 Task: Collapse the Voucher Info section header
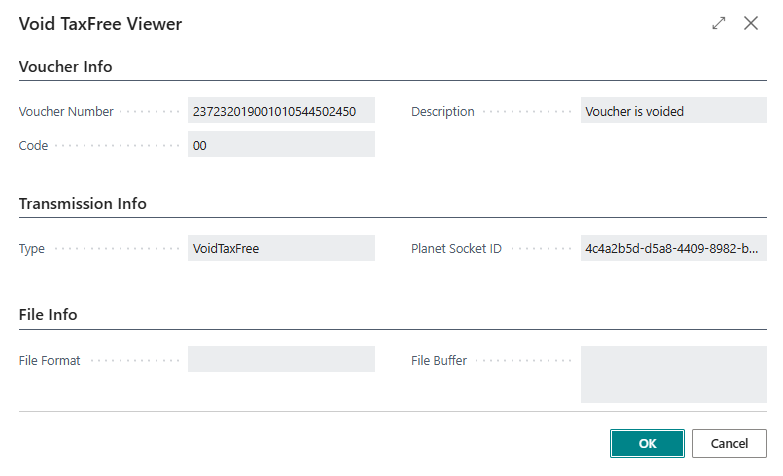(x=66, y=67)
